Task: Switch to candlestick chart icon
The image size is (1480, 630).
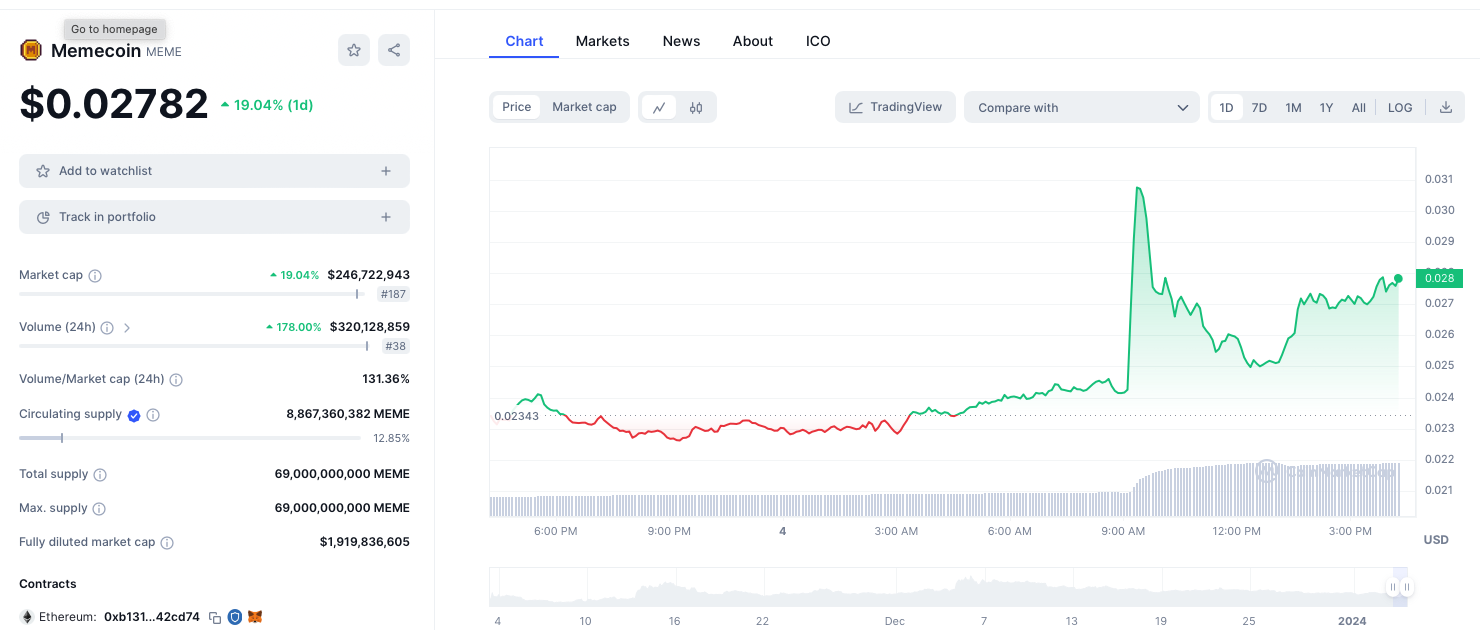Action: 696,108
